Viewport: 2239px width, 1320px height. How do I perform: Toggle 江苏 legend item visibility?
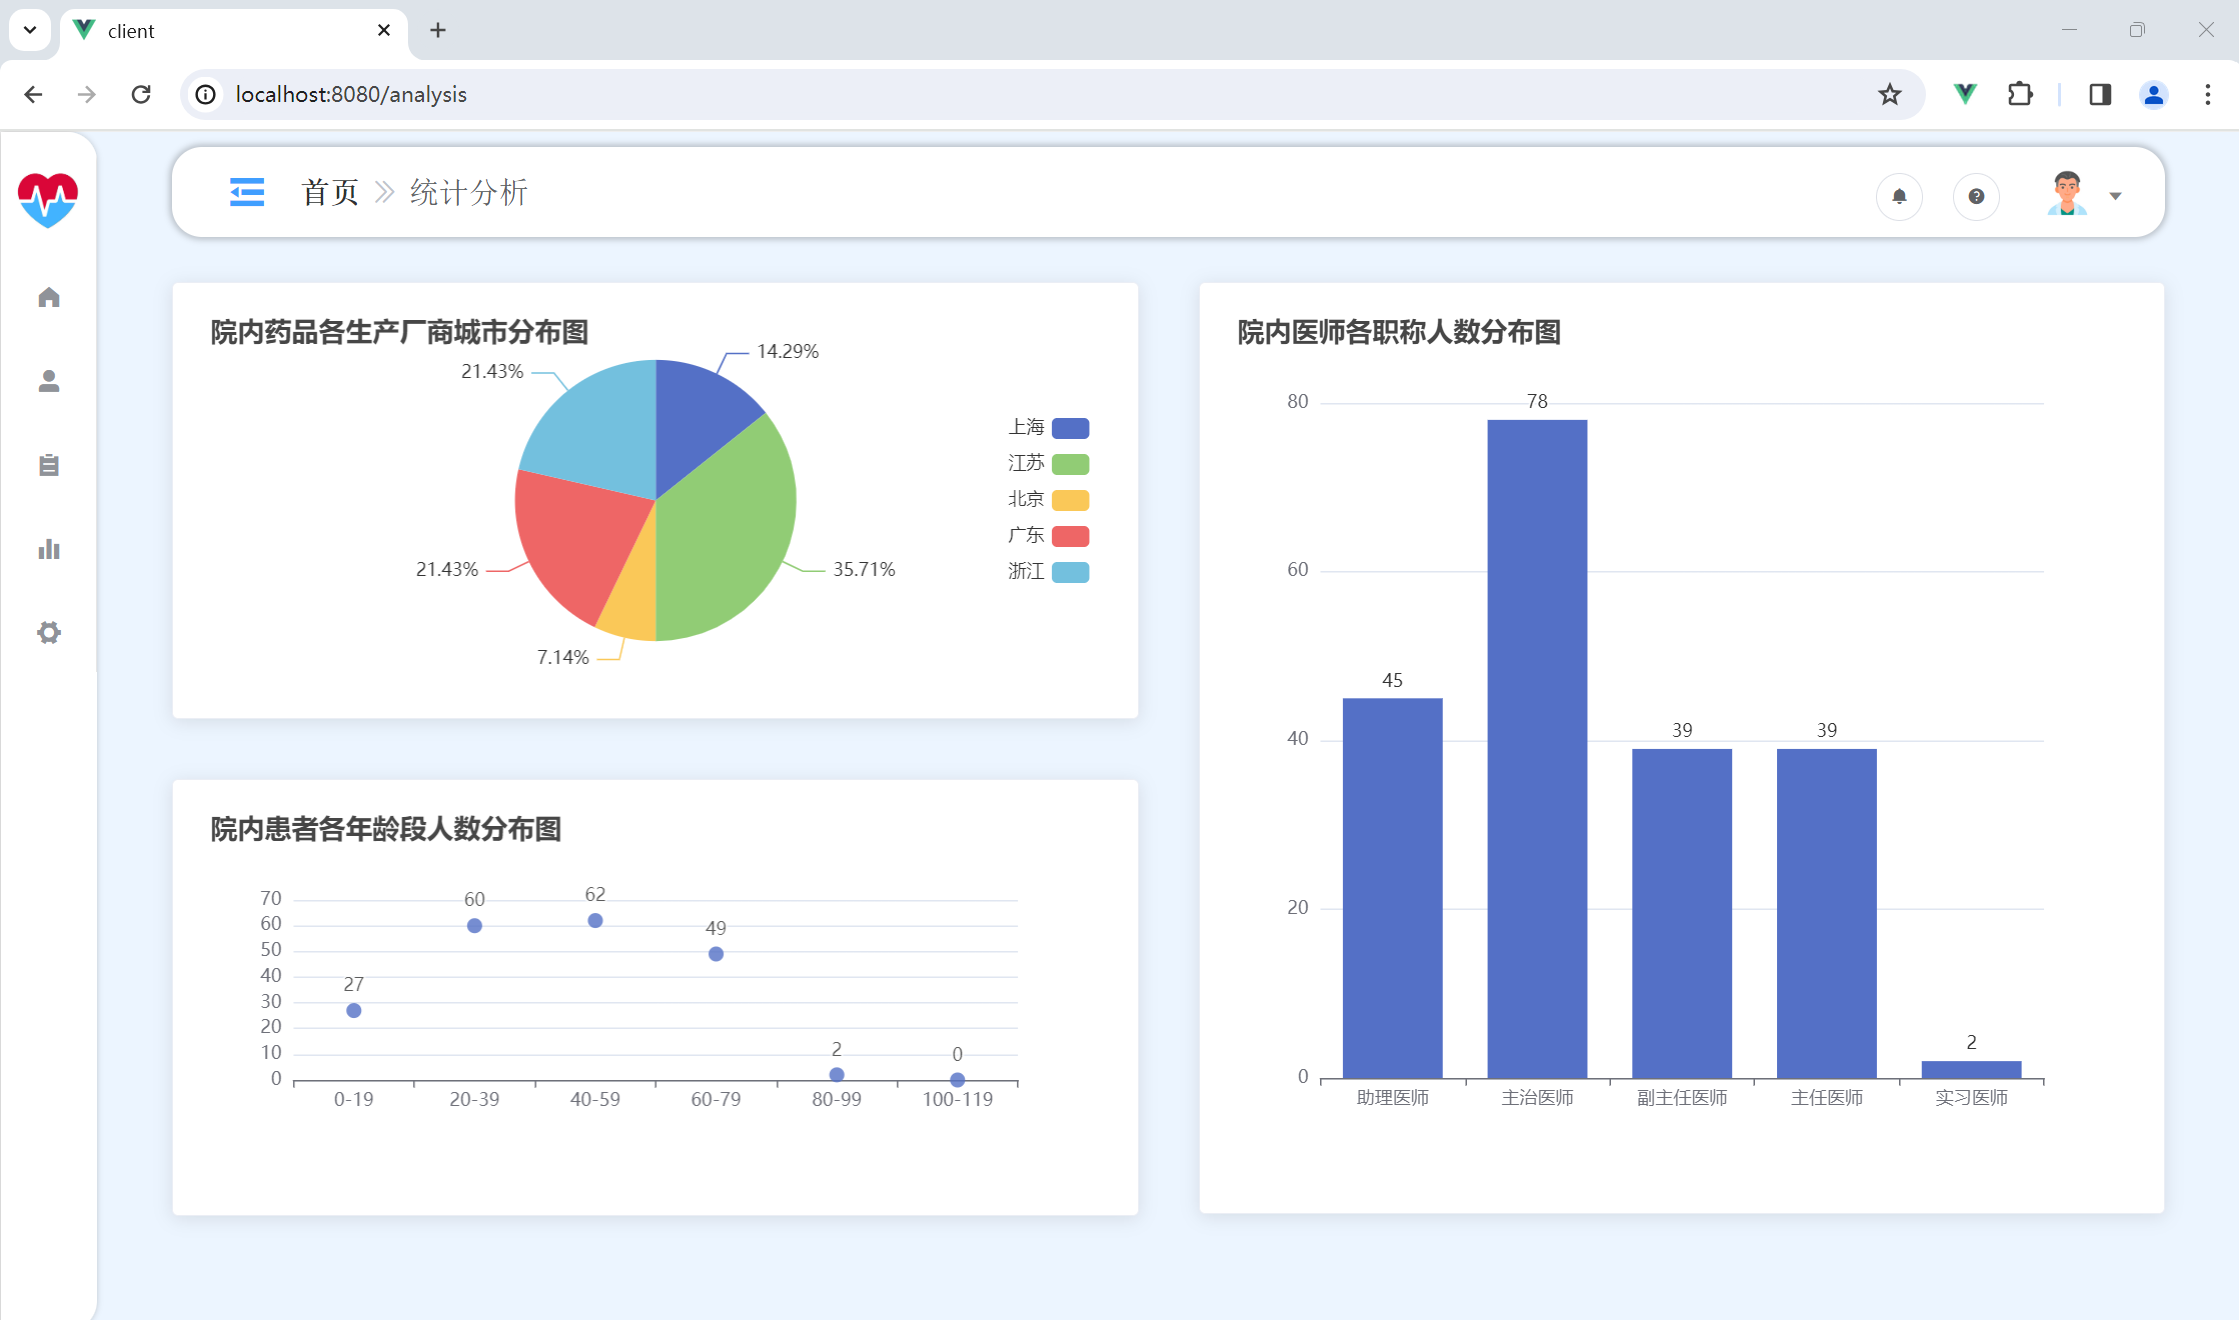[x=1048, y=464]
